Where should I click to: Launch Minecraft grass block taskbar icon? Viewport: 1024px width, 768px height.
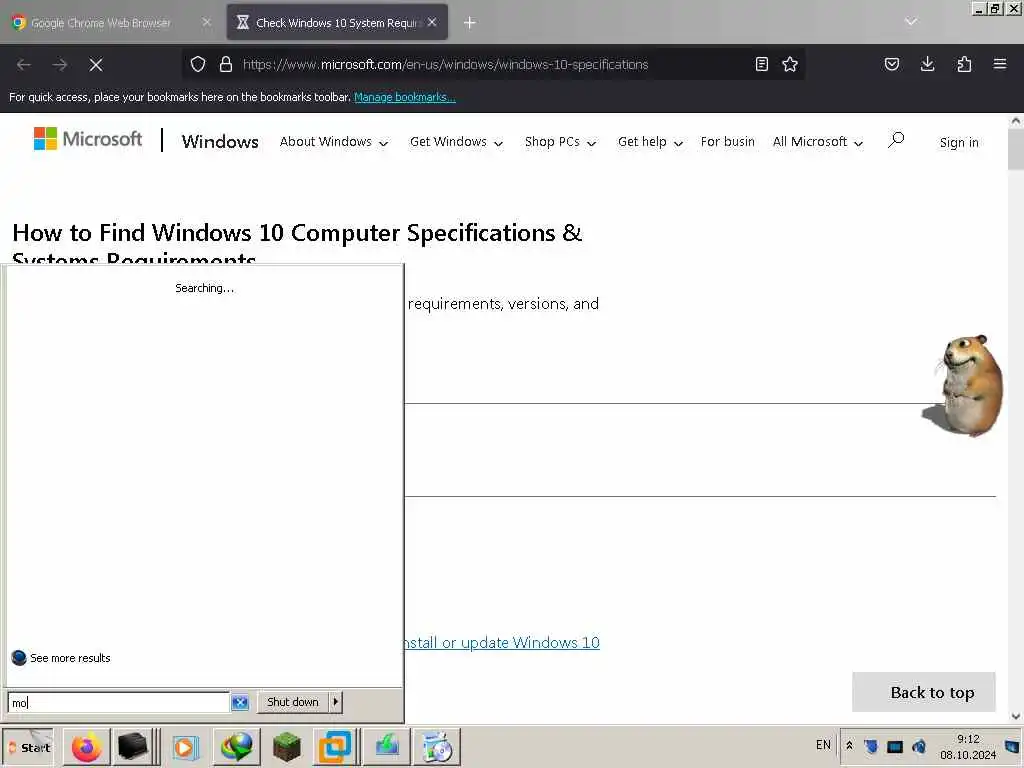point(286,747)
